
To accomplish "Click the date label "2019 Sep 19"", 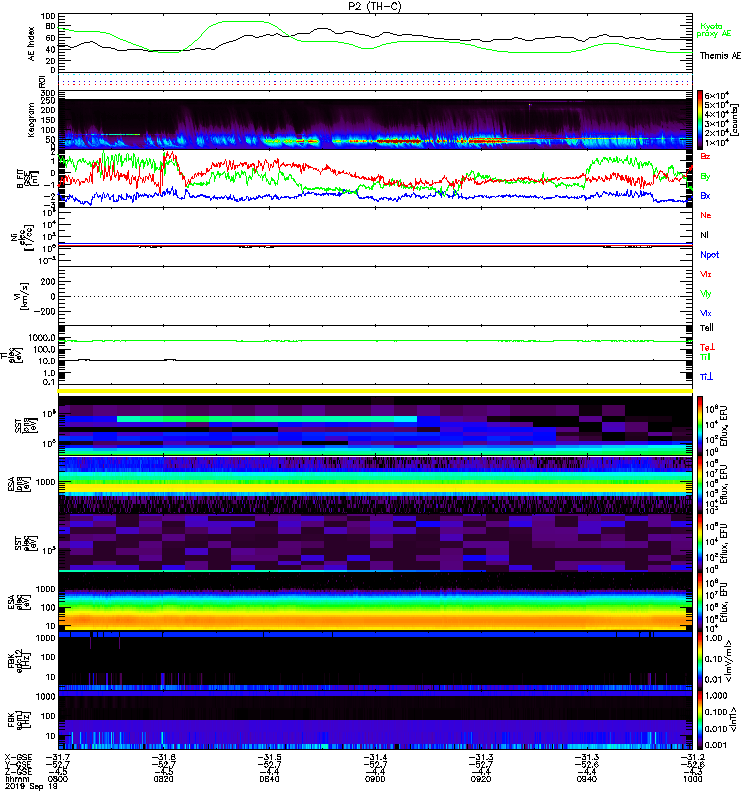I will 31,786.
